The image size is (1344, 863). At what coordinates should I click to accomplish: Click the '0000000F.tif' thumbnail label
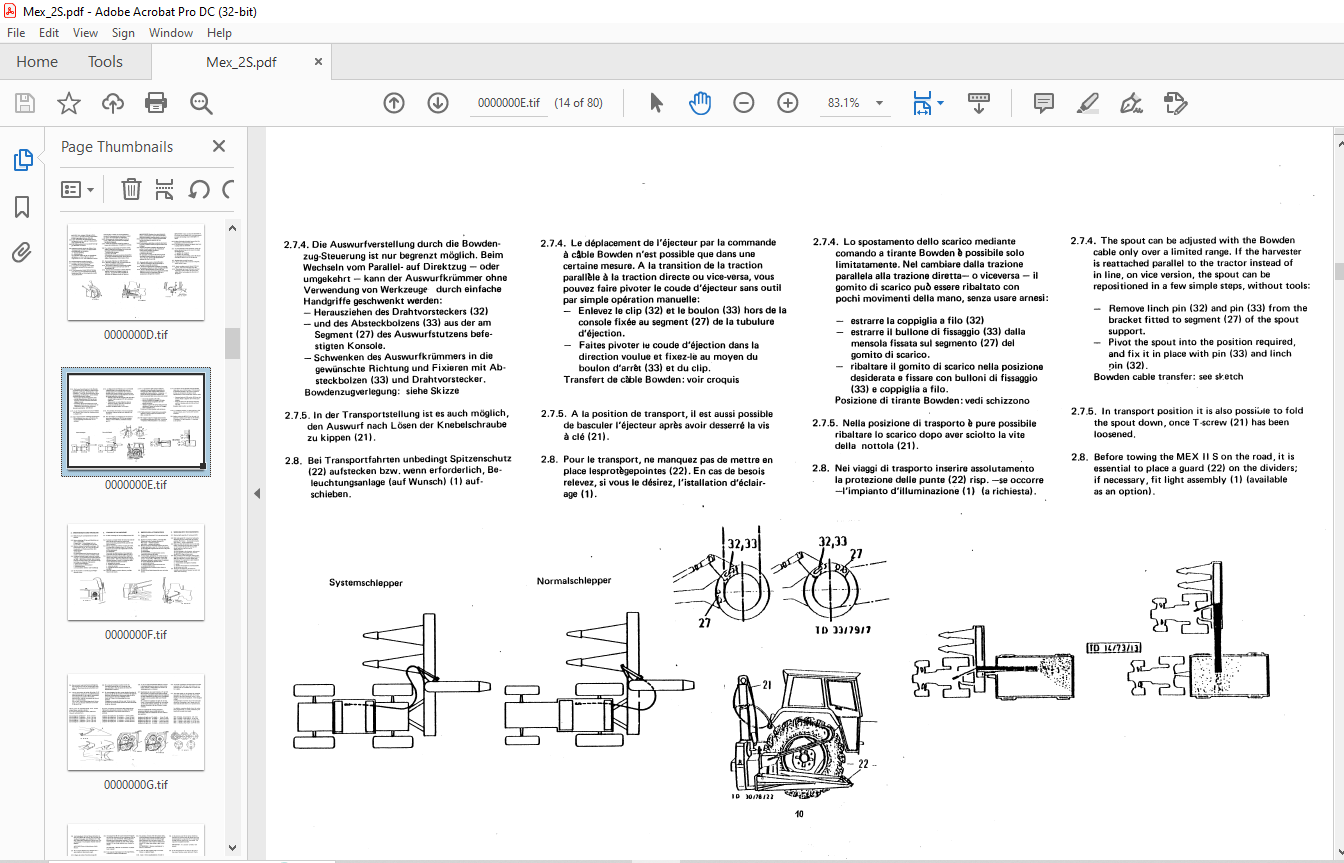[x=136, y=635]
